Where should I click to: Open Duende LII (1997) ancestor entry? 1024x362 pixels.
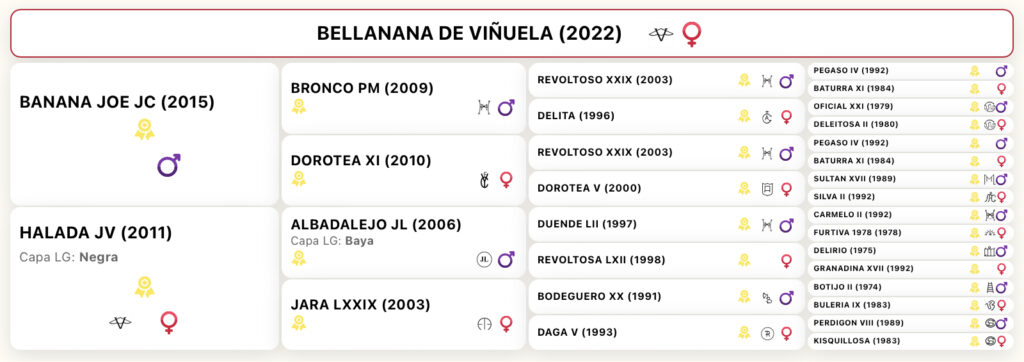666,224
